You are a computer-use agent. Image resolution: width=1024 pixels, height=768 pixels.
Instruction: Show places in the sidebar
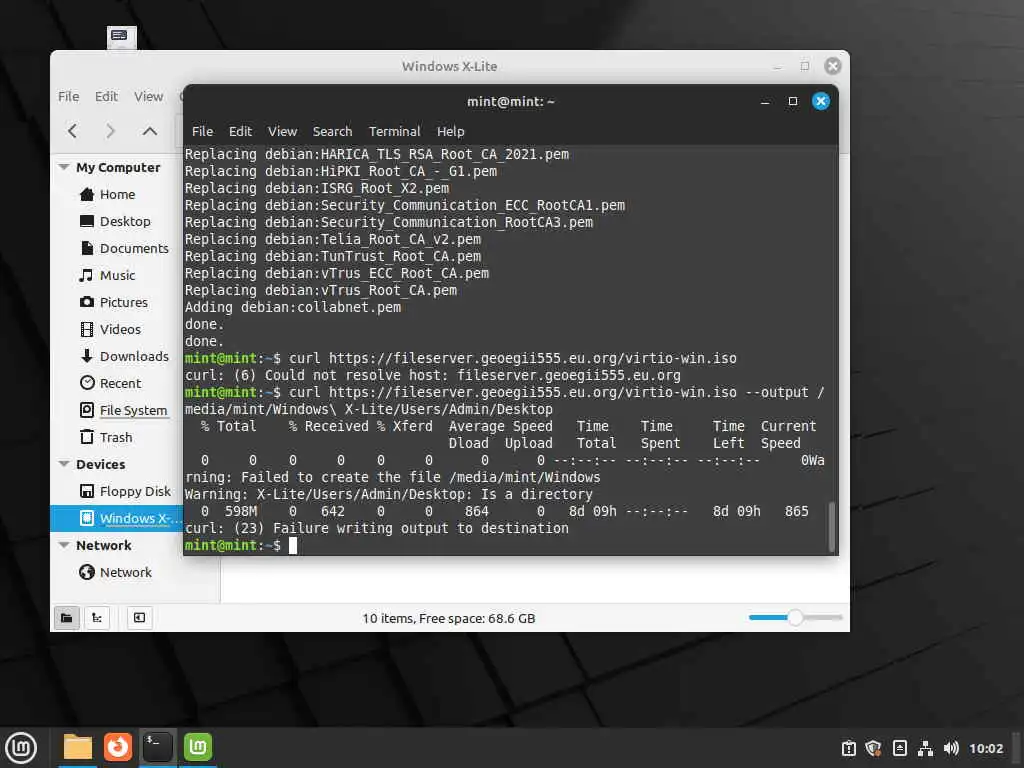click(67, 618)
